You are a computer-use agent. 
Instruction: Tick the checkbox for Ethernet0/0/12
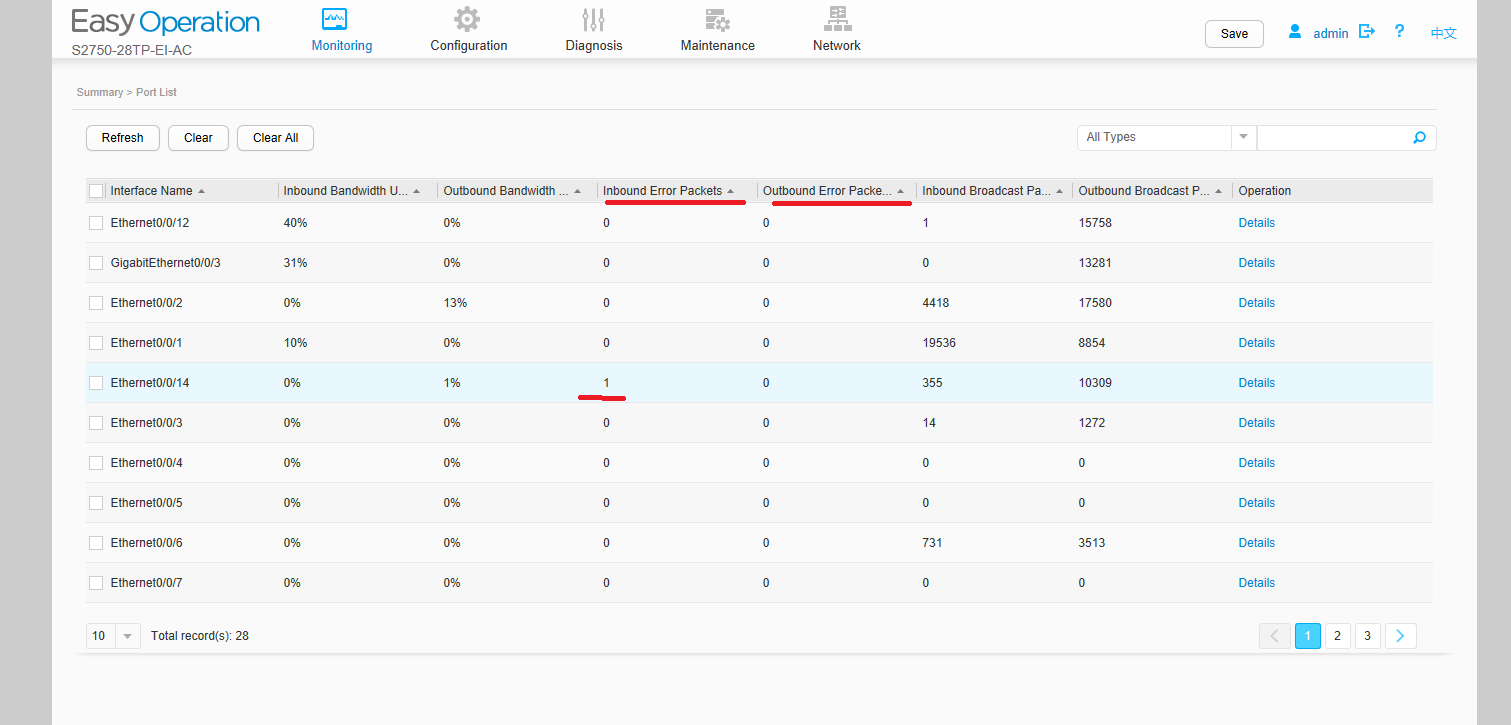(96, 223)
